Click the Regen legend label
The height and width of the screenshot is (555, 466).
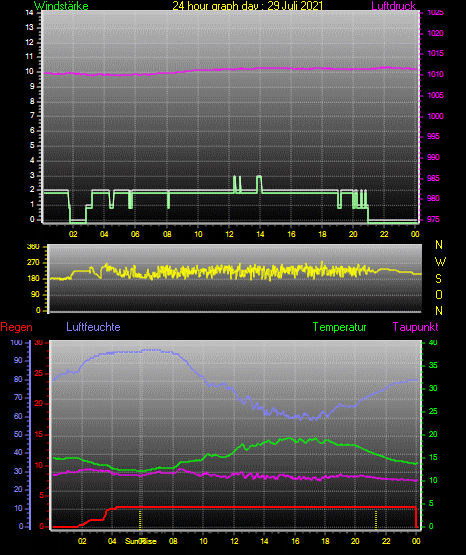(x=17, y=327)
